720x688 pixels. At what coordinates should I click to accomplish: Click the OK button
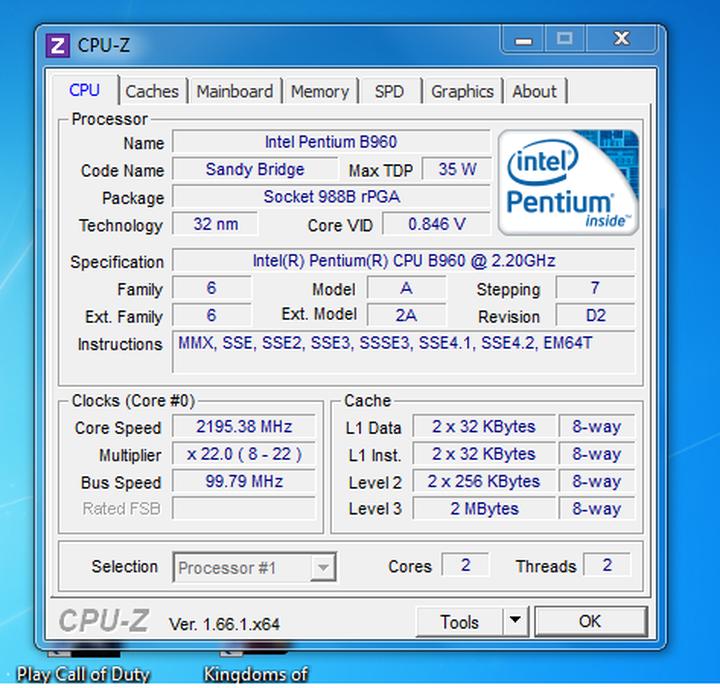tap(591, 622)
